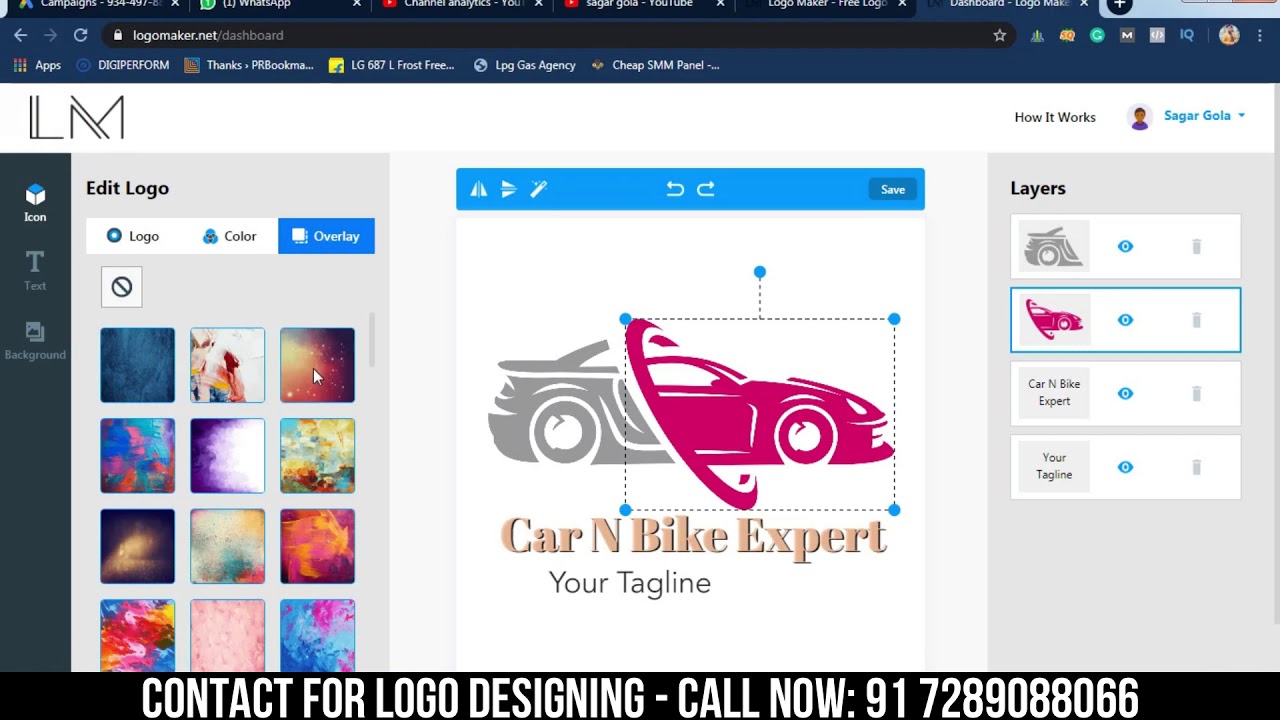The width and height of the screenshot is (1280, 720).
Task: Save the logo design
Action: point(892,189)
